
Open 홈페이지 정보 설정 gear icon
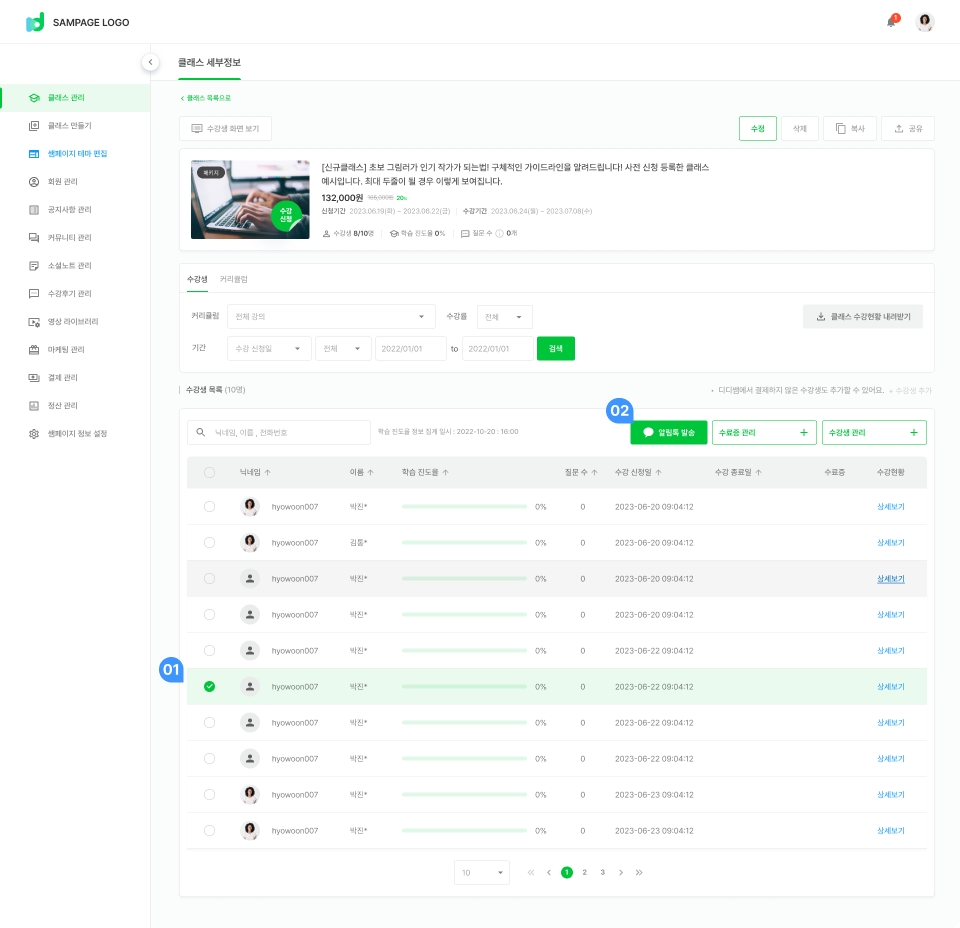coord(34,434)
